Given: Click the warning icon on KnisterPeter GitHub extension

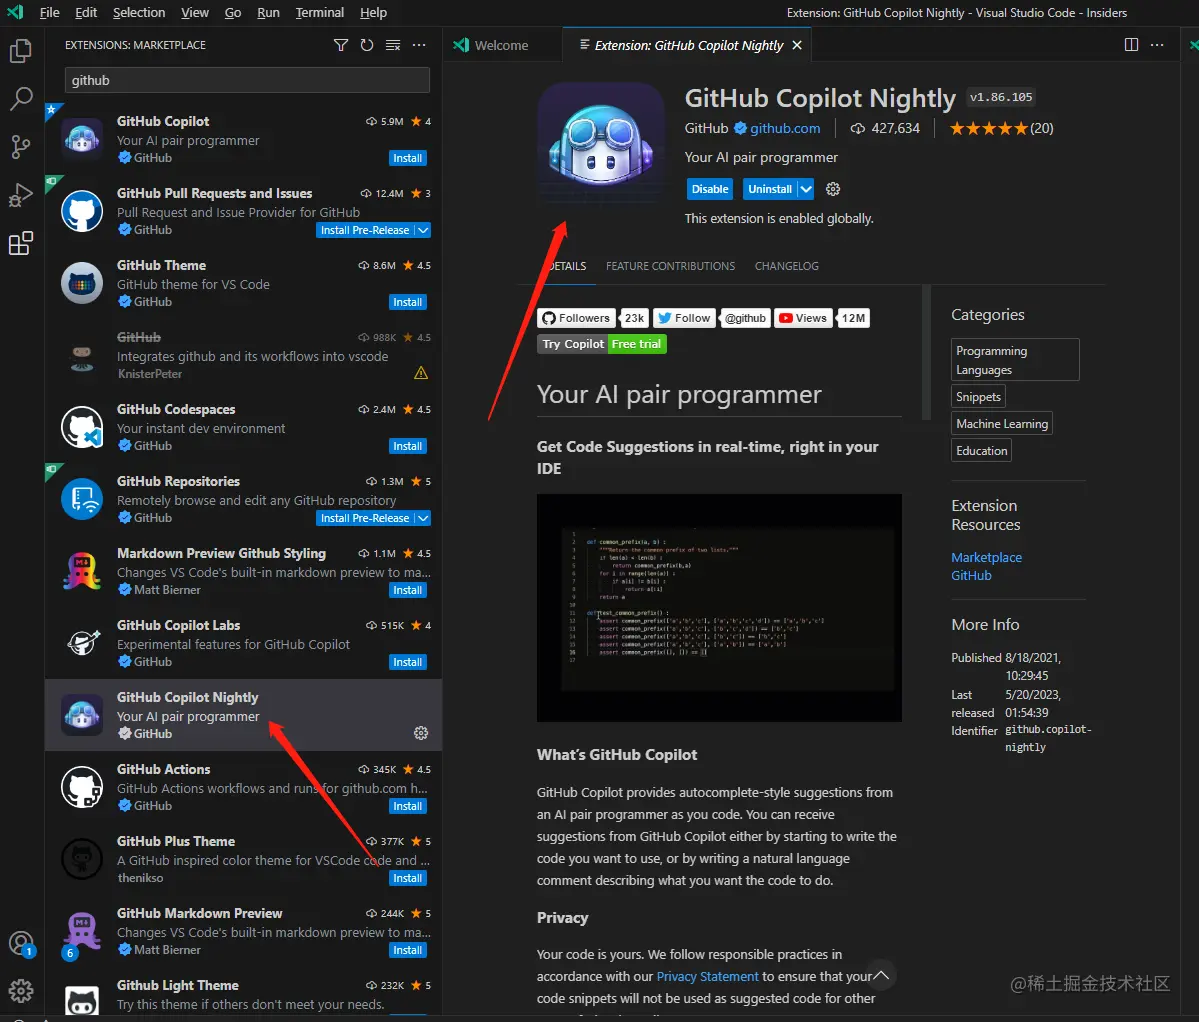Looking at the screenshot, I should pyautogui.click(x=421, y=373).
